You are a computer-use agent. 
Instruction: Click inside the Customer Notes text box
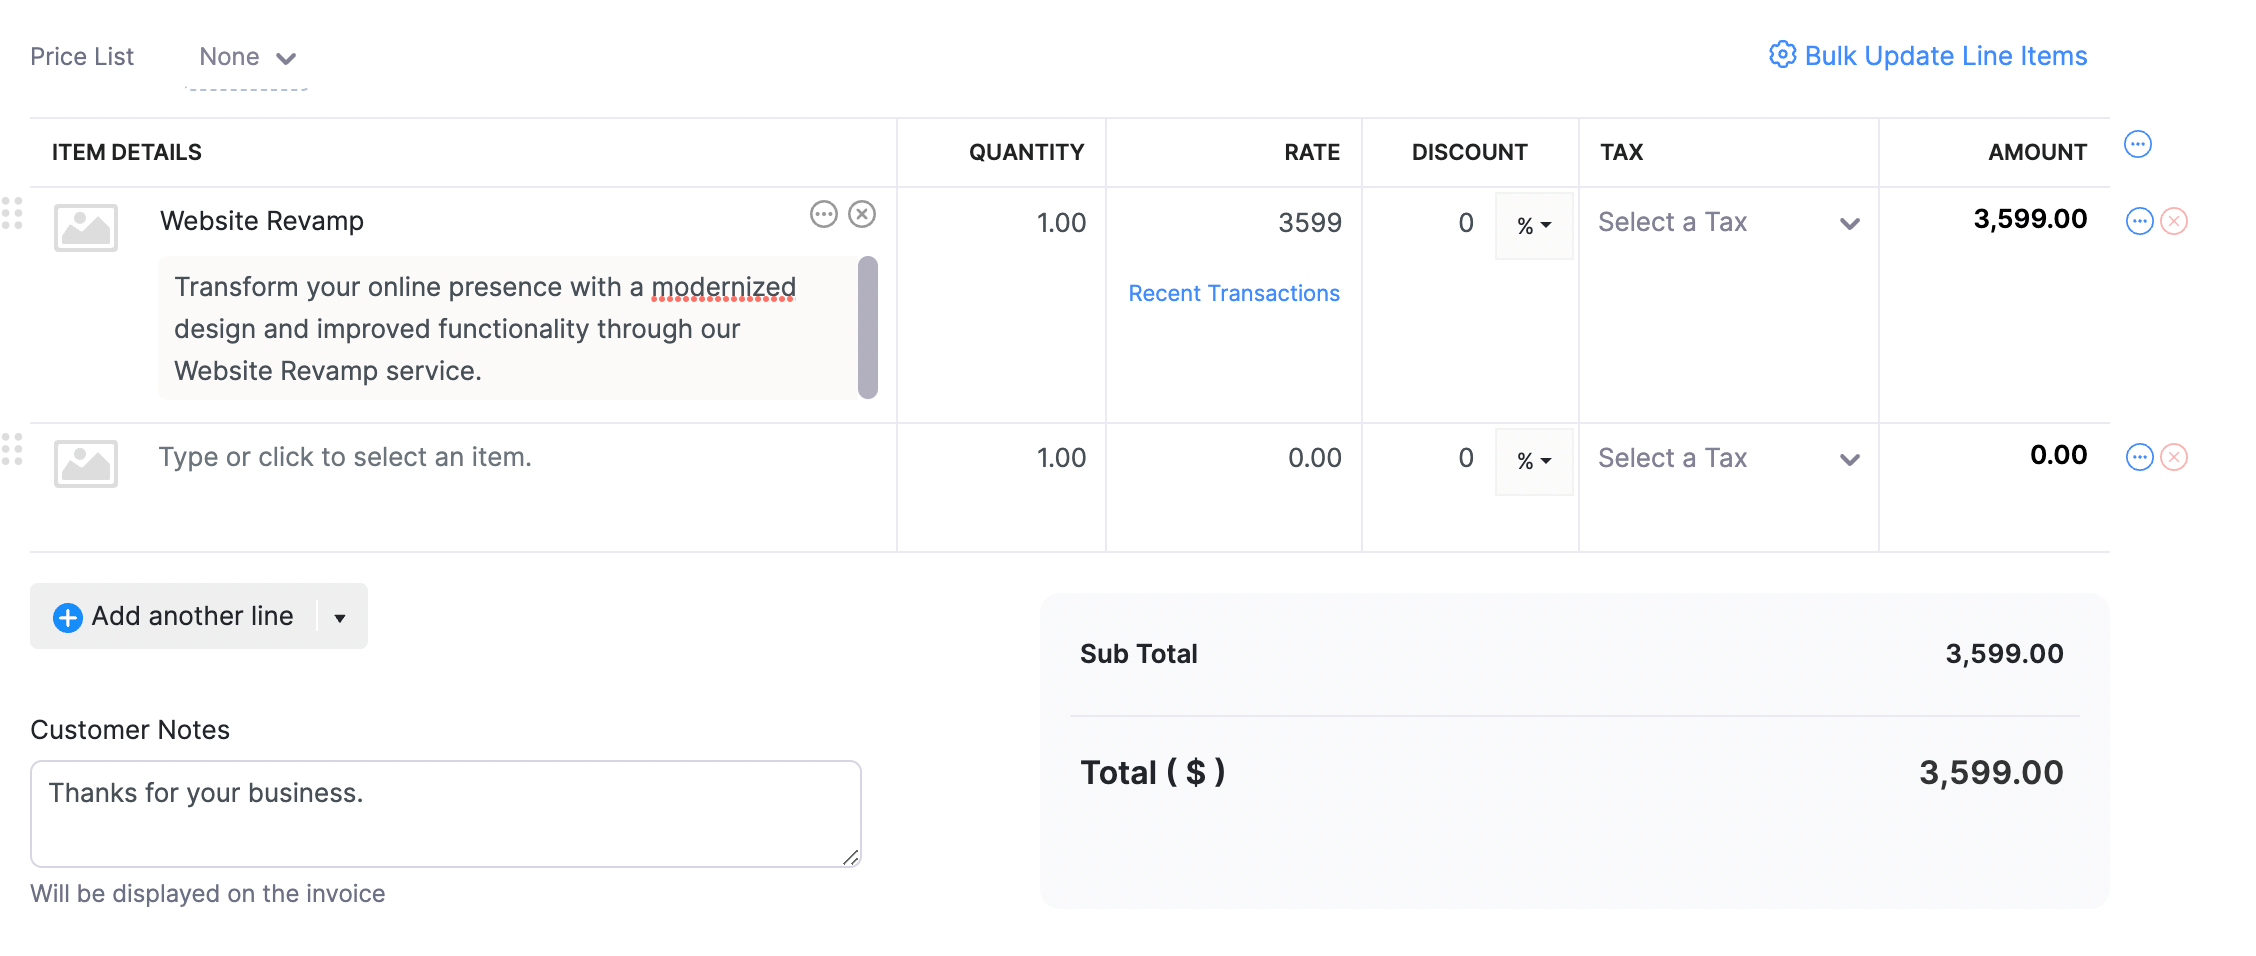[x=445, y=812]
